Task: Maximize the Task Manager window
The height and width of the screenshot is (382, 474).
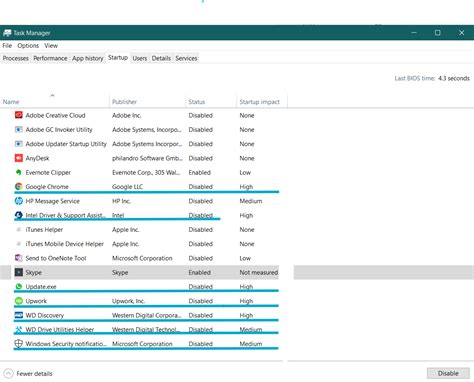Action: tap(438, 33)
